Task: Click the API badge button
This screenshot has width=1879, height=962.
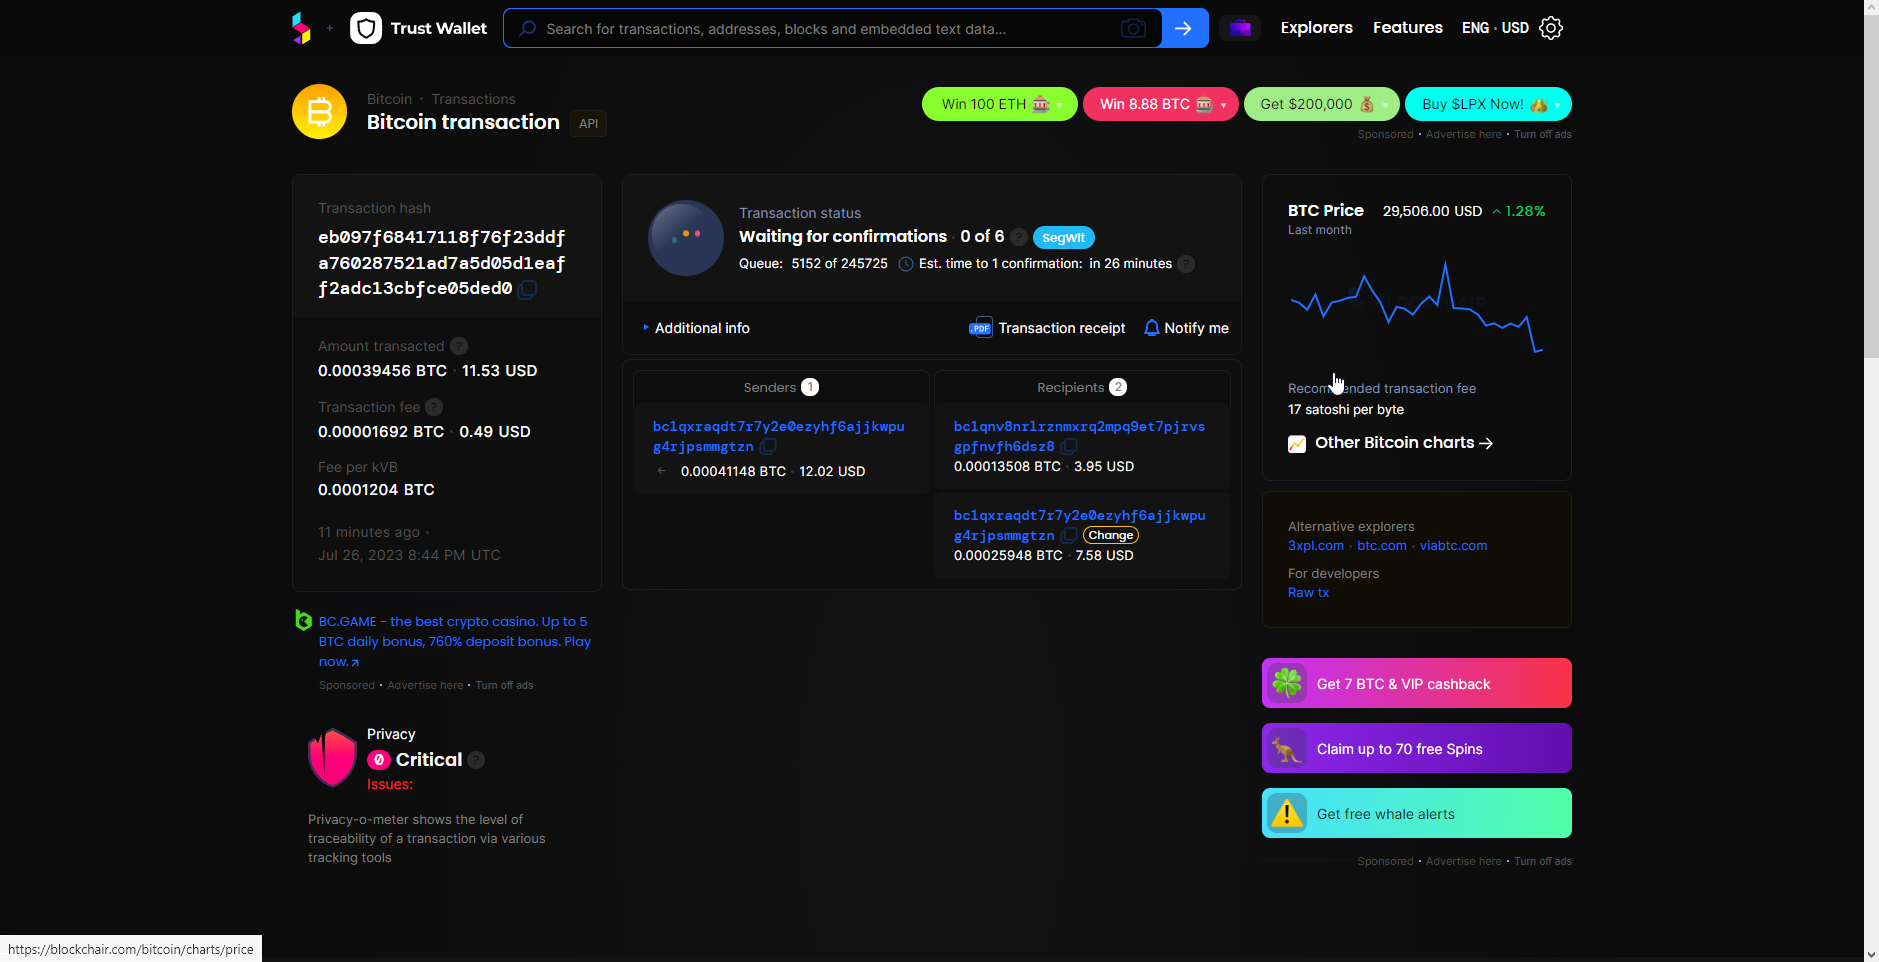Action: pyautogui.click(x=588, y=124)
